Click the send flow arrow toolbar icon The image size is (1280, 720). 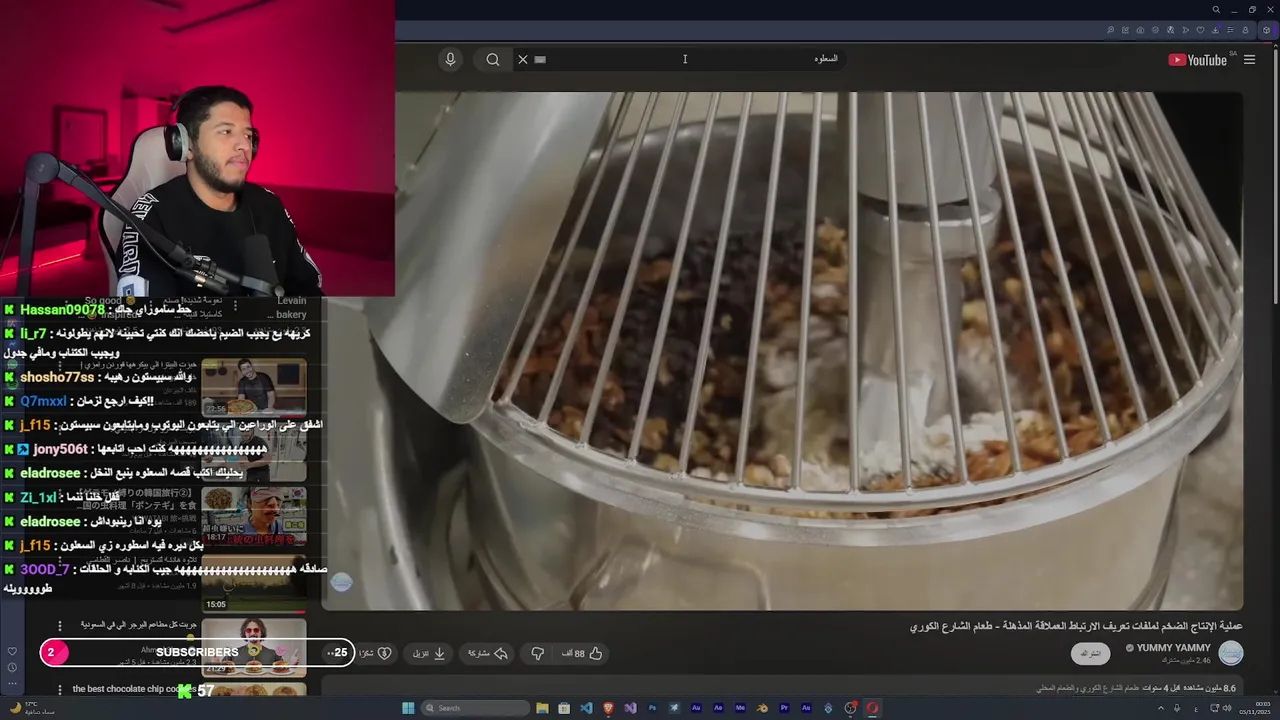click(1186, 30)
